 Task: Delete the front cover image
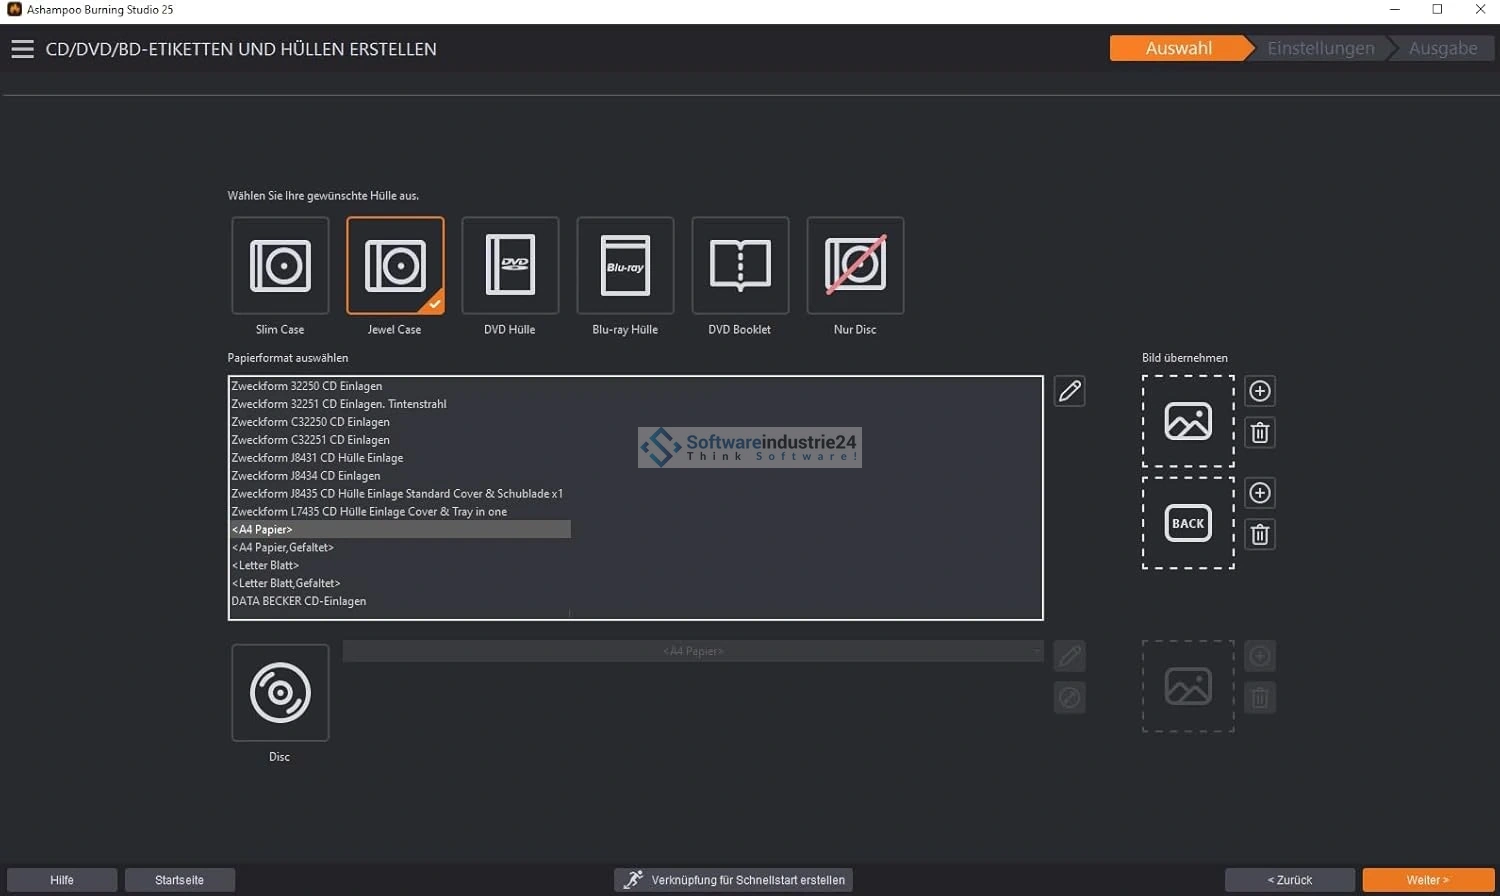click(x=1260, y=433)
